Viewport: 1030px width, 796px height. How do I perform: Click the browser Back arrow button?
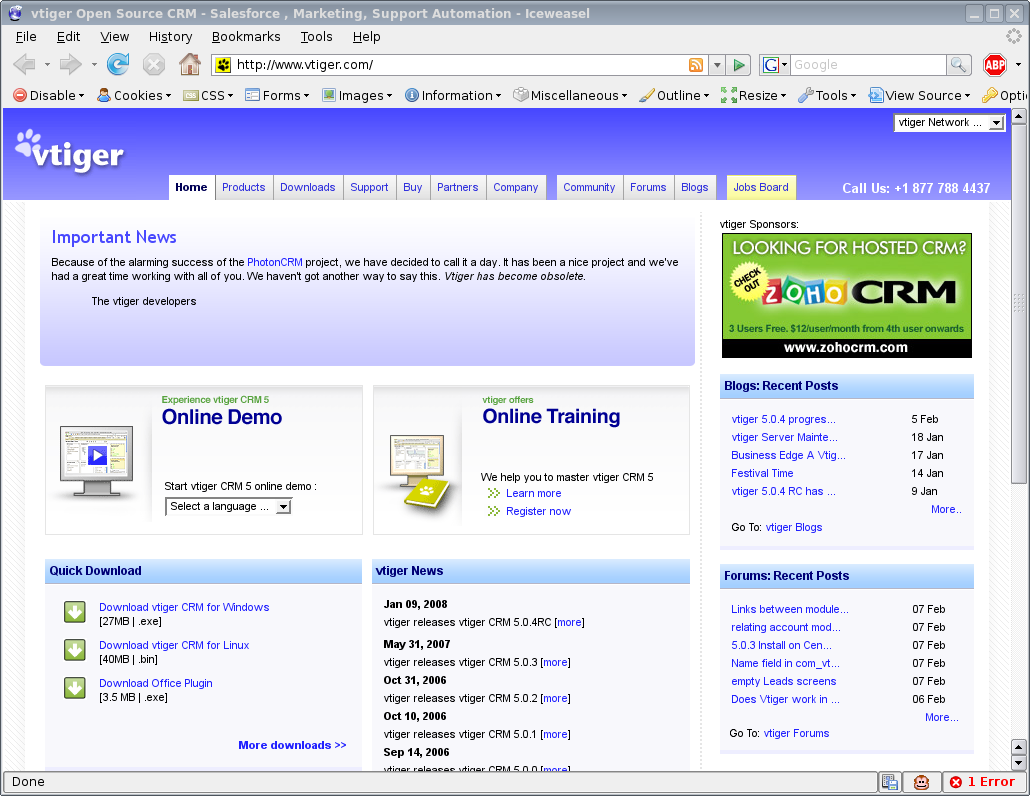pos(24,64)
